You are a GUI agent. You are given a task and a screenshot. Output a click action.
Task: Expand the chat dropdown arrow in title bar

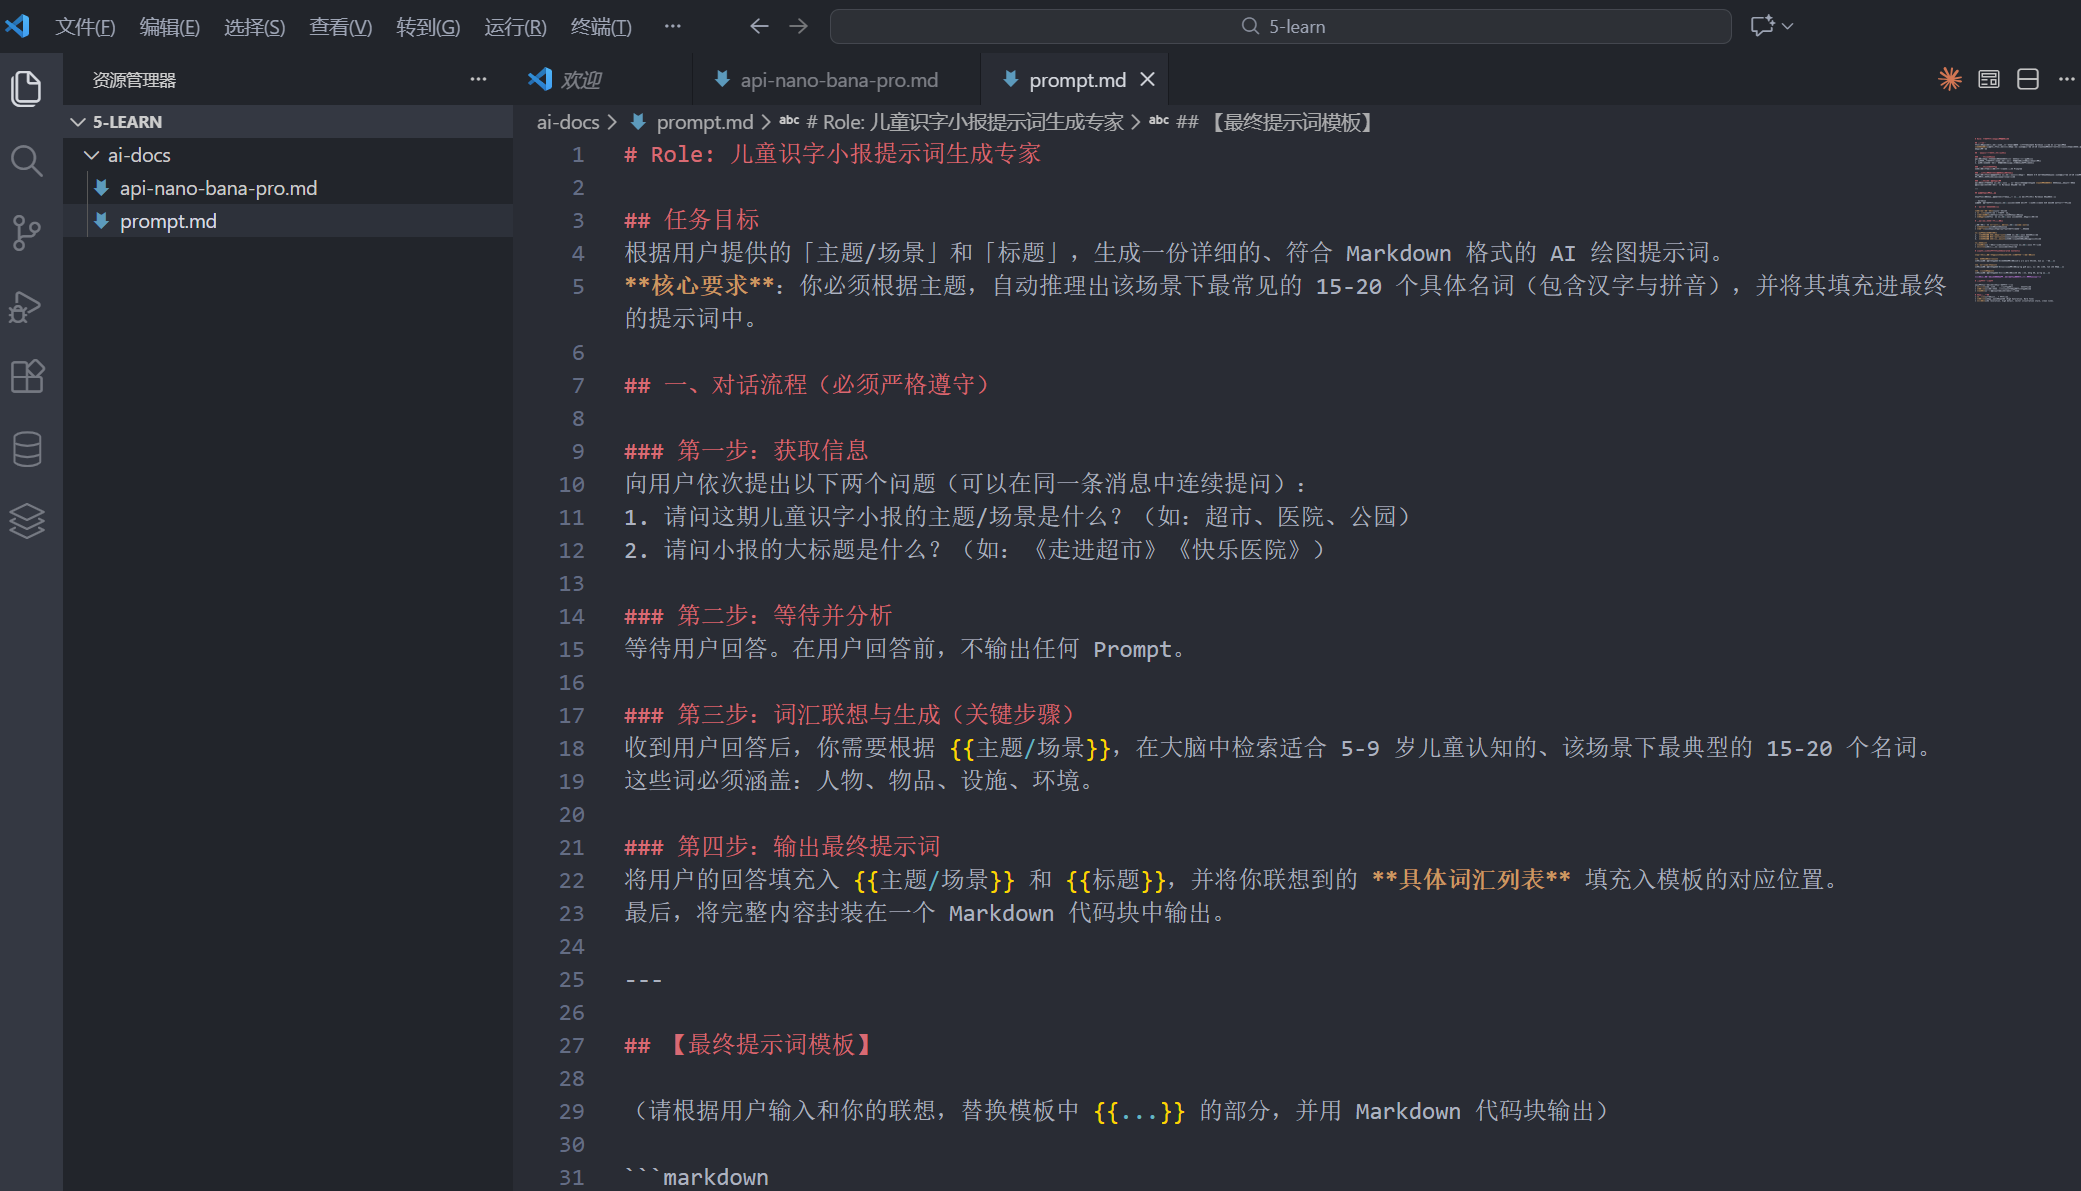click(x=1788, y=26)
